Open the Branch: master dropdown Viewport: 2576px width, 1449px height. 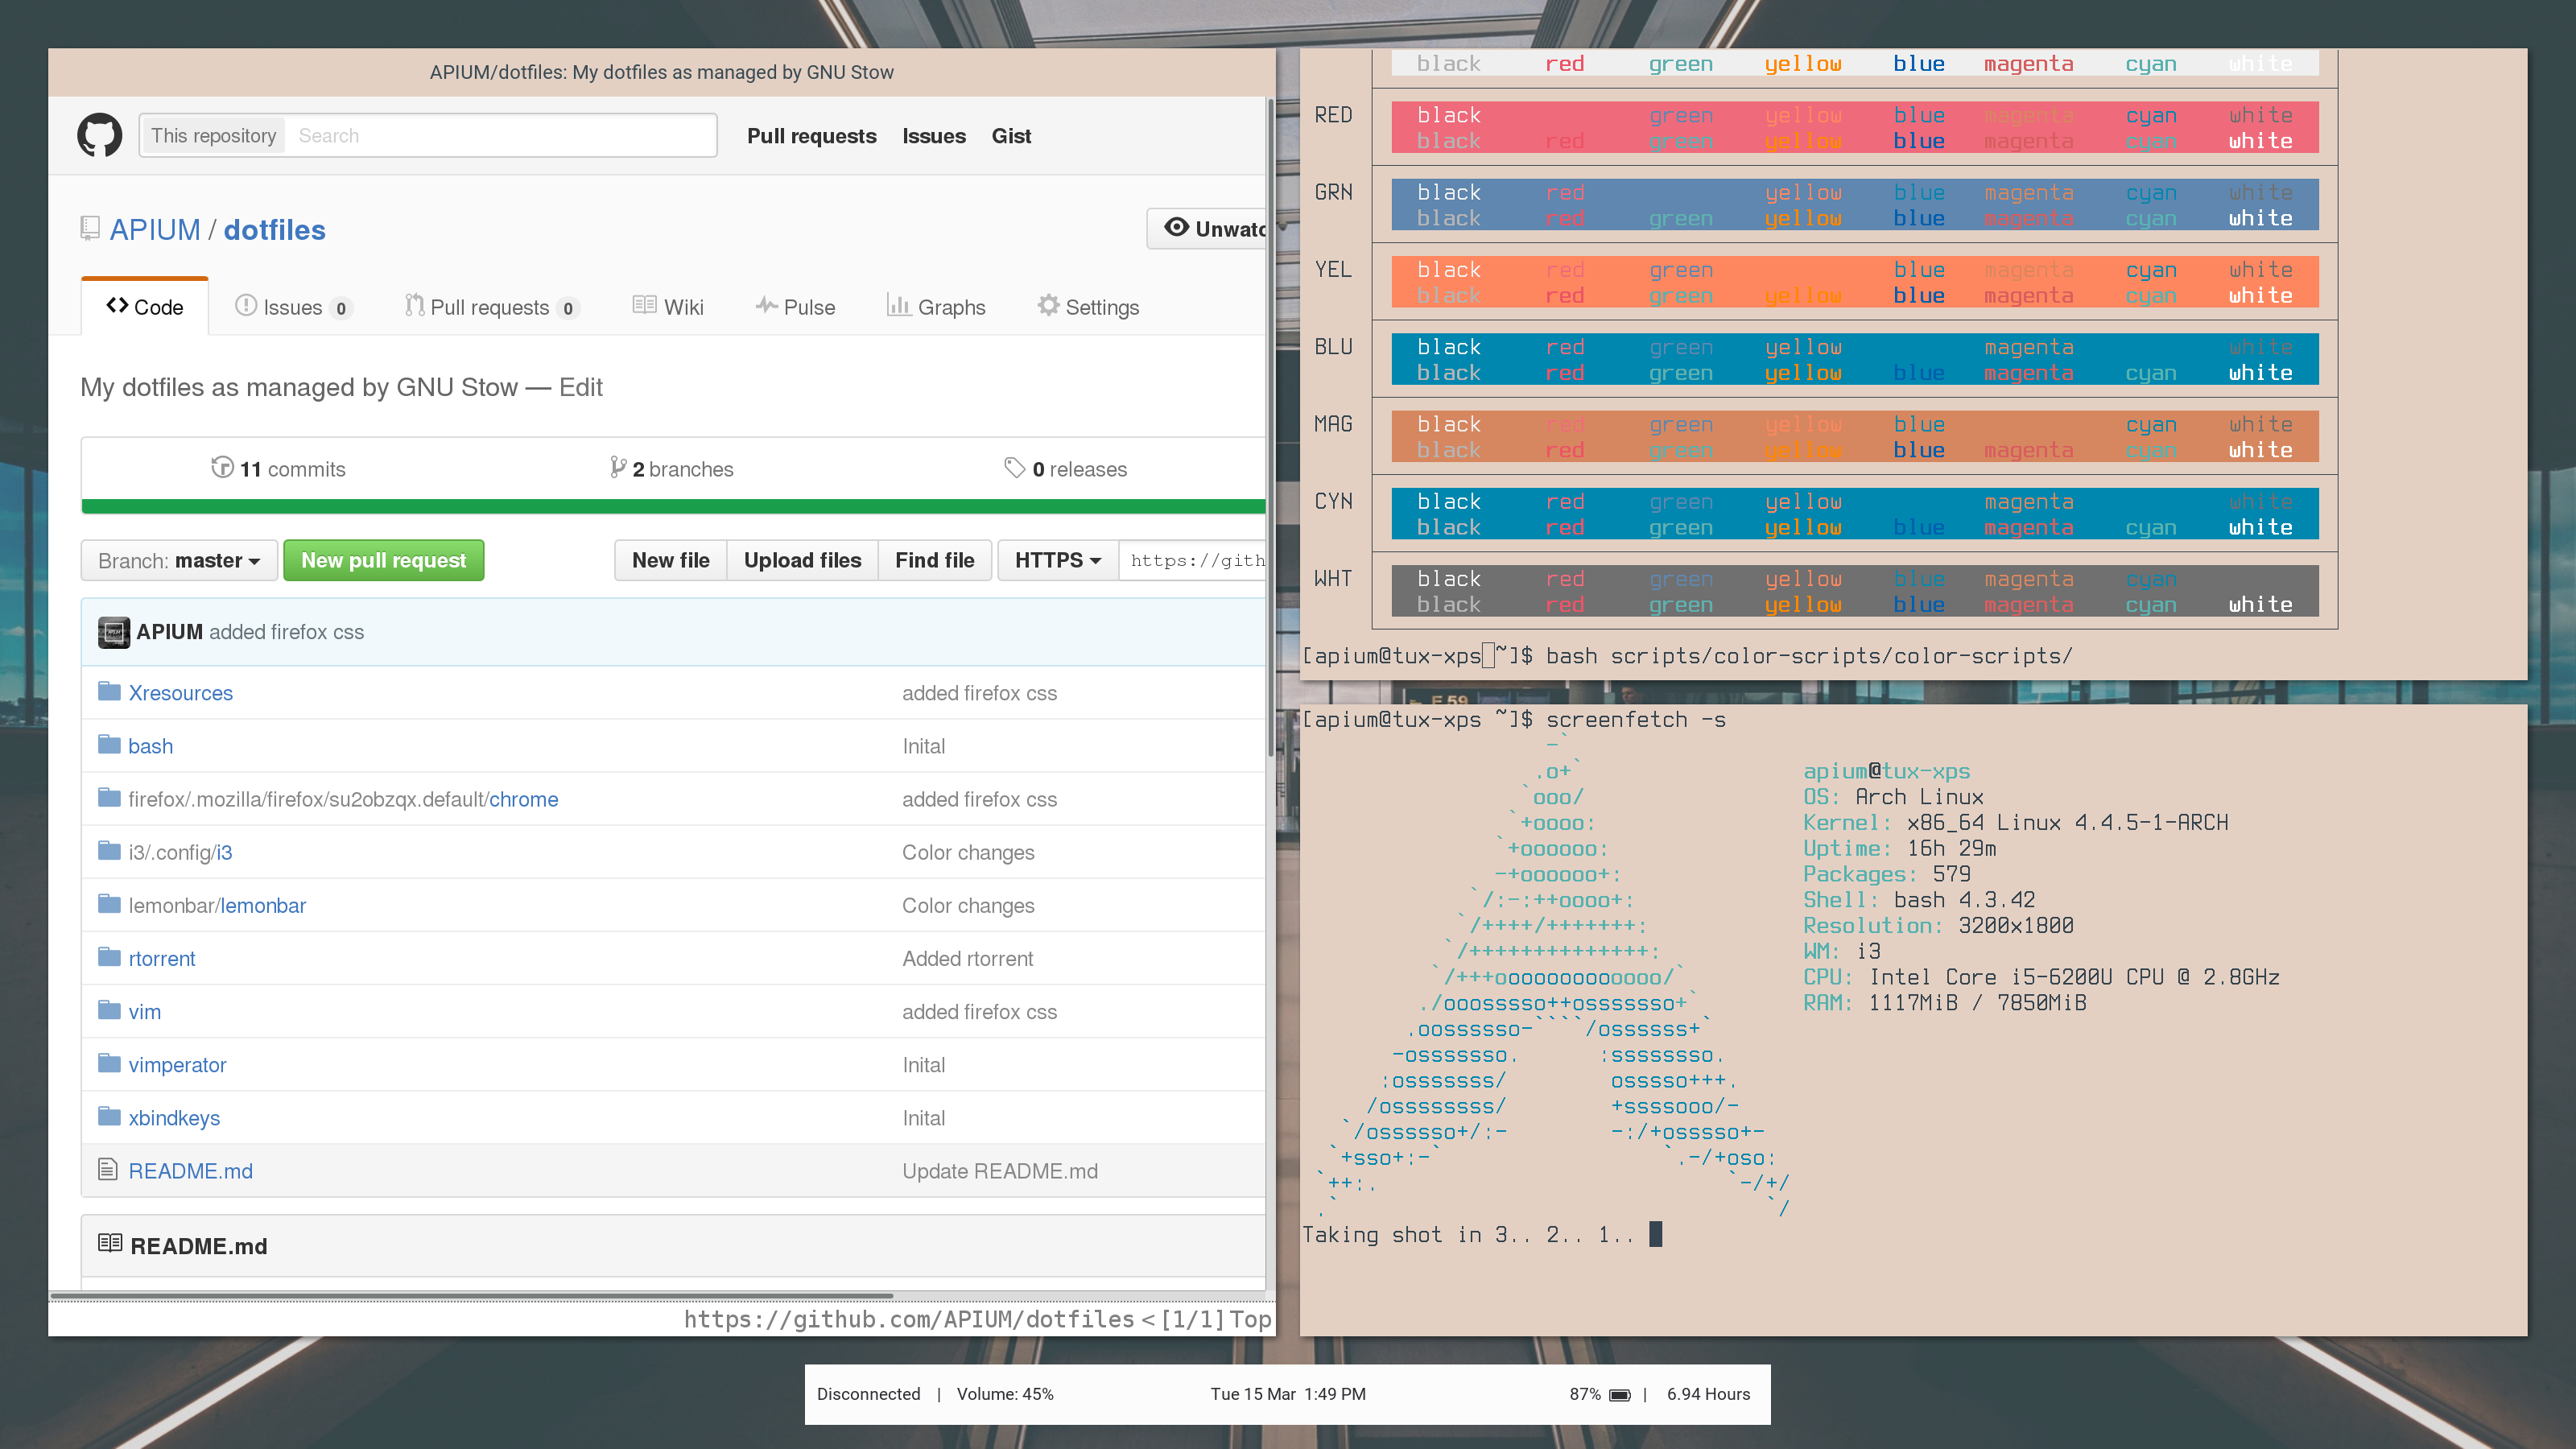pyautogui.click(x=179, y=560)
